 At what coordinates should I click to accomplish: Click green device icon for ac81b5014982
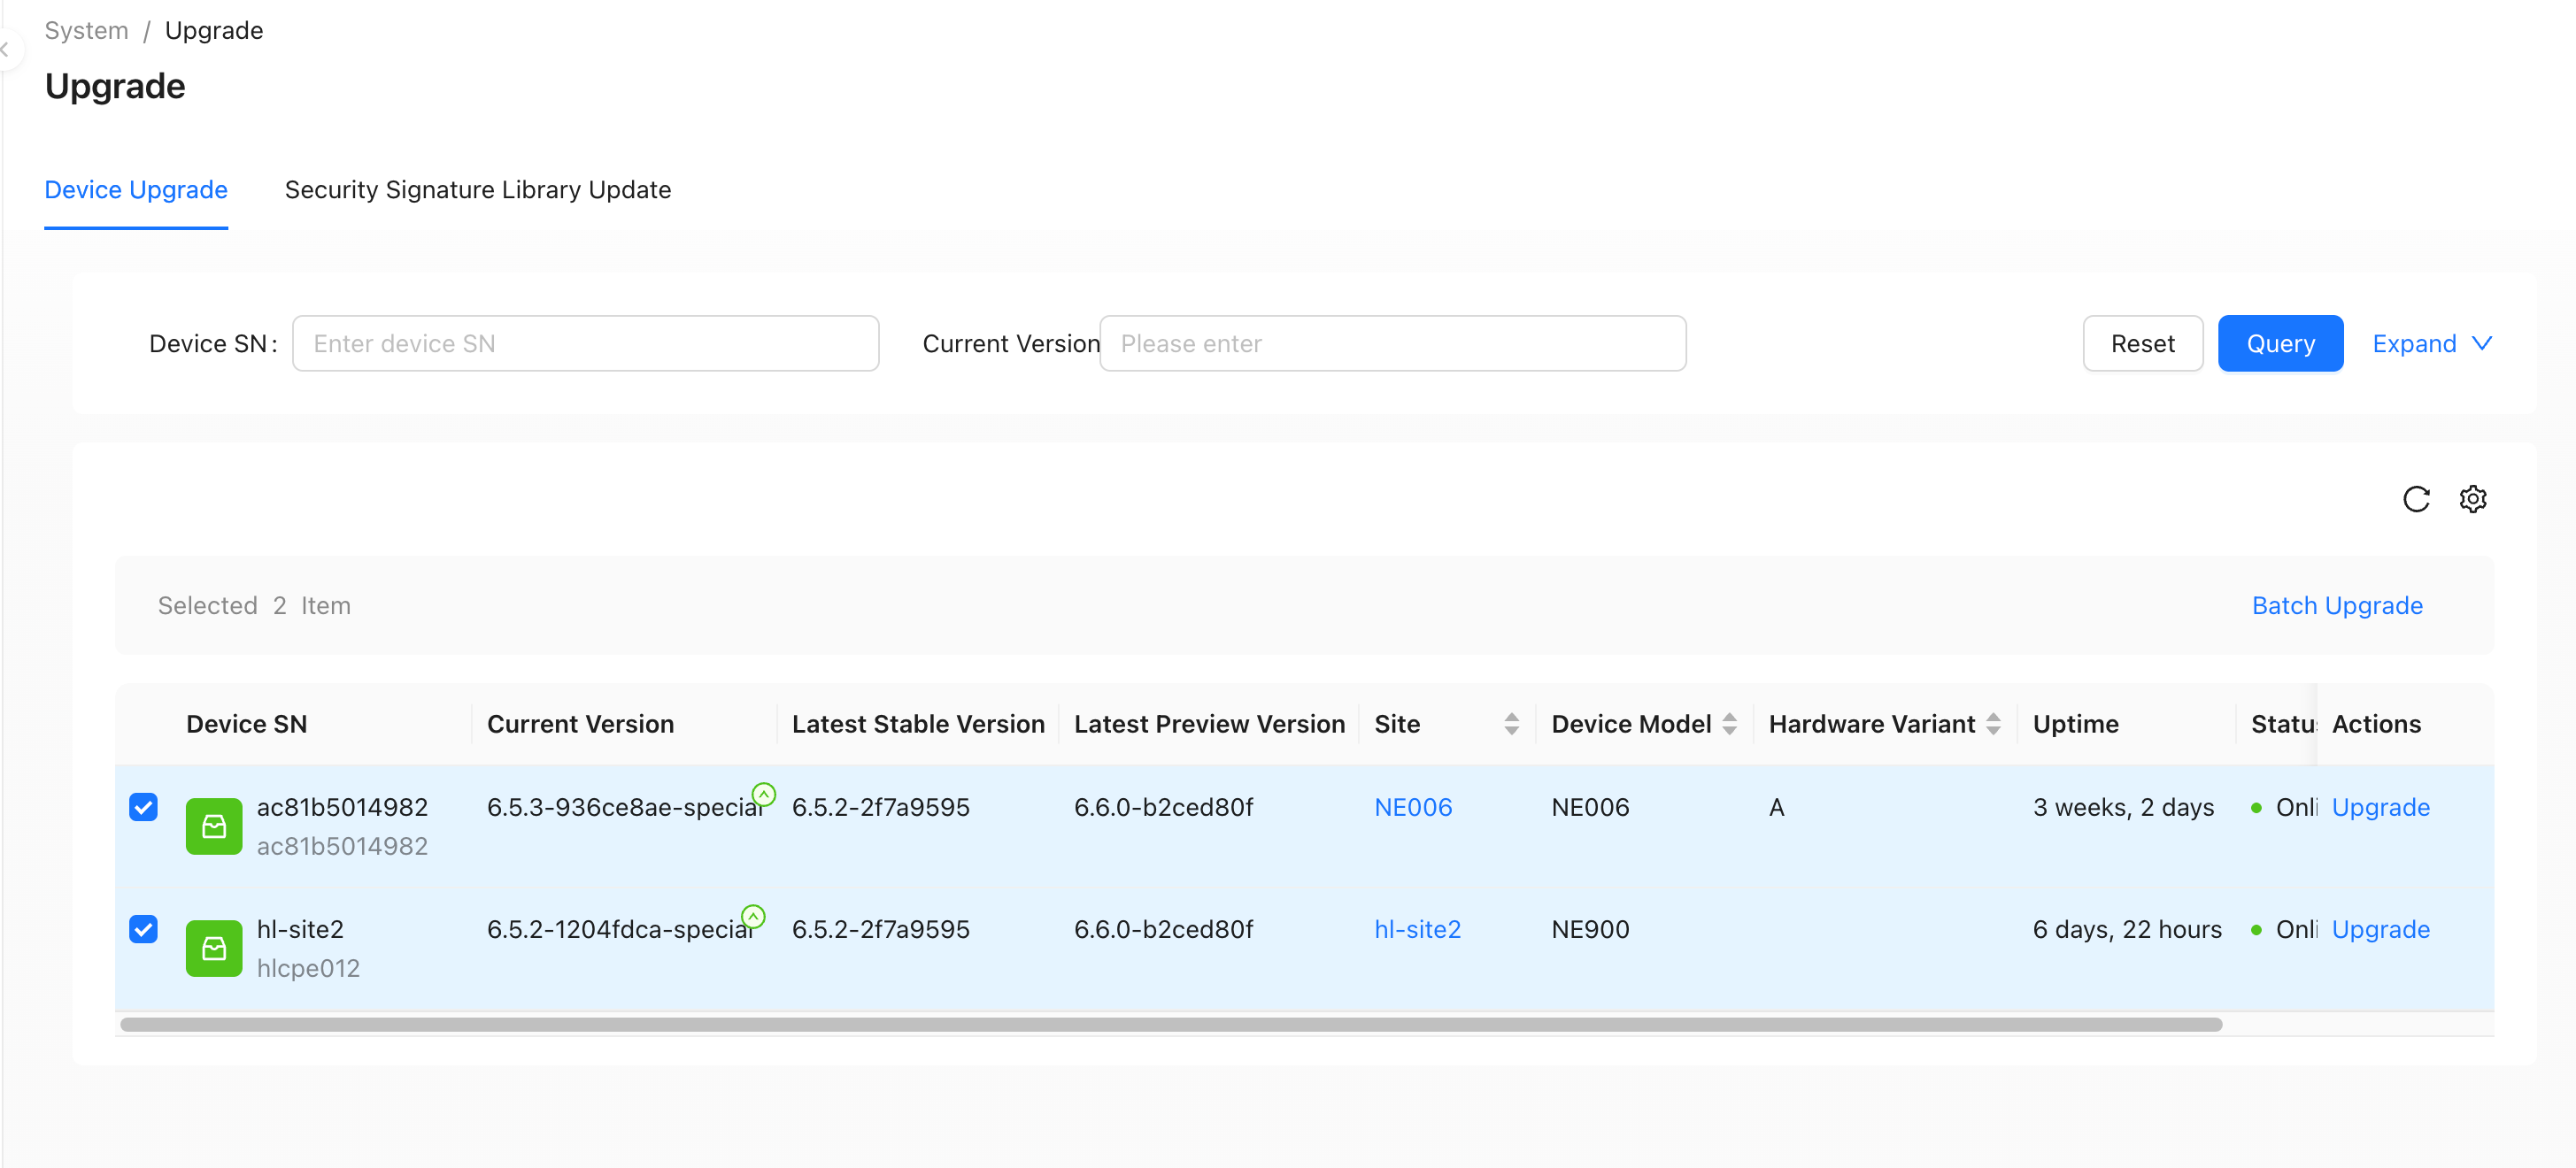214,826
